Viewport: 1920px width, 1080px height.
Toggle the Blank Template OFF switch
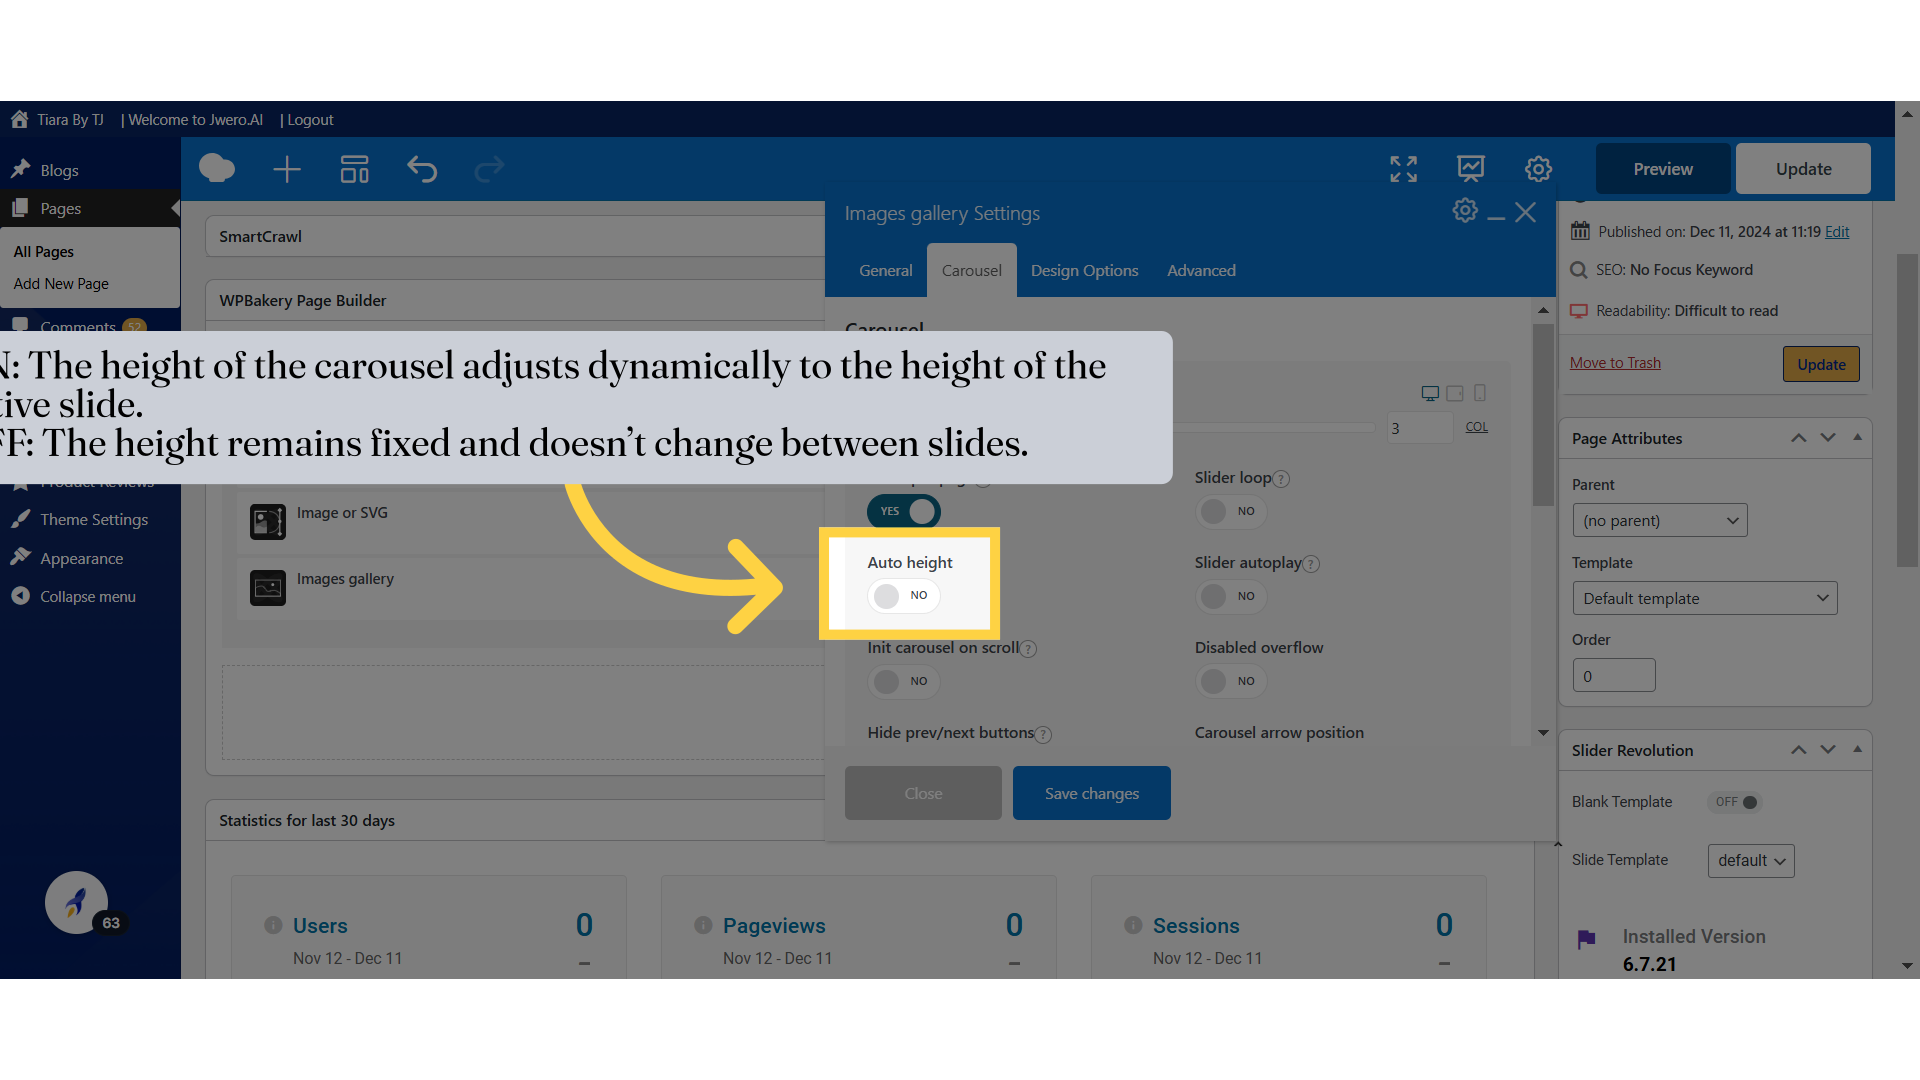(x=1737, y=802)
